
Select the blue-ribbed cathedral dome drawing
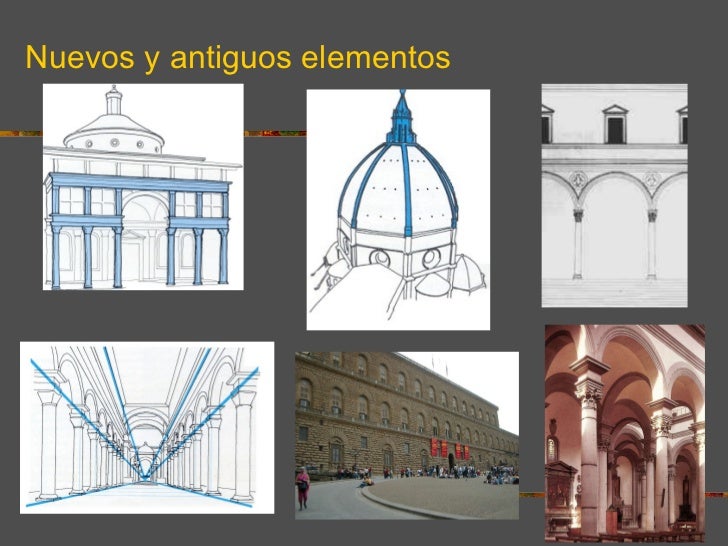398,209
